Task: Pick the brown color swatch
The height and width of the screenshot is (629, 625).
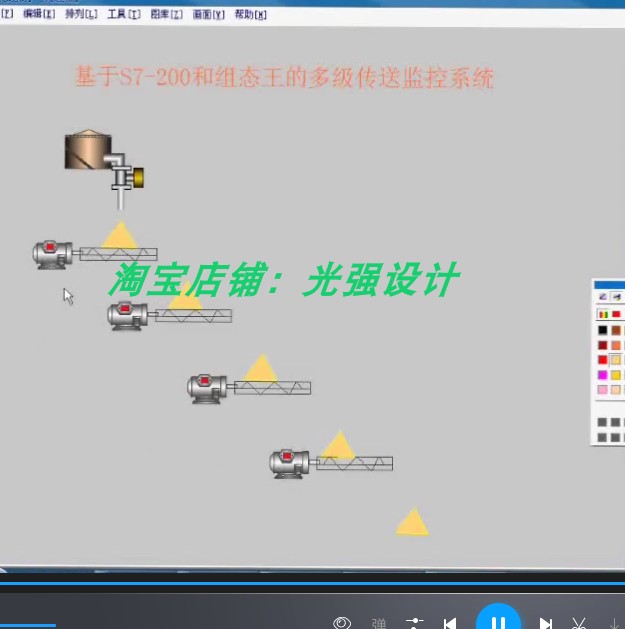Action: pos(616,330)
